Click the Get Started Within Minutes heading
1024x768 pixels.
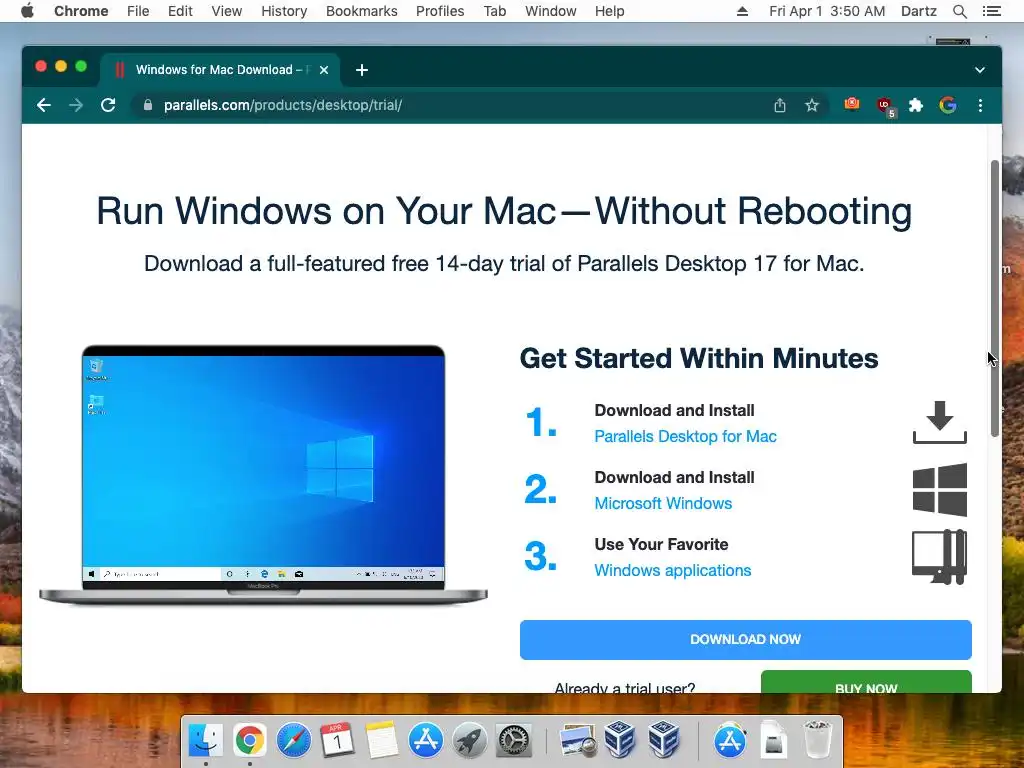pos(699,359)
